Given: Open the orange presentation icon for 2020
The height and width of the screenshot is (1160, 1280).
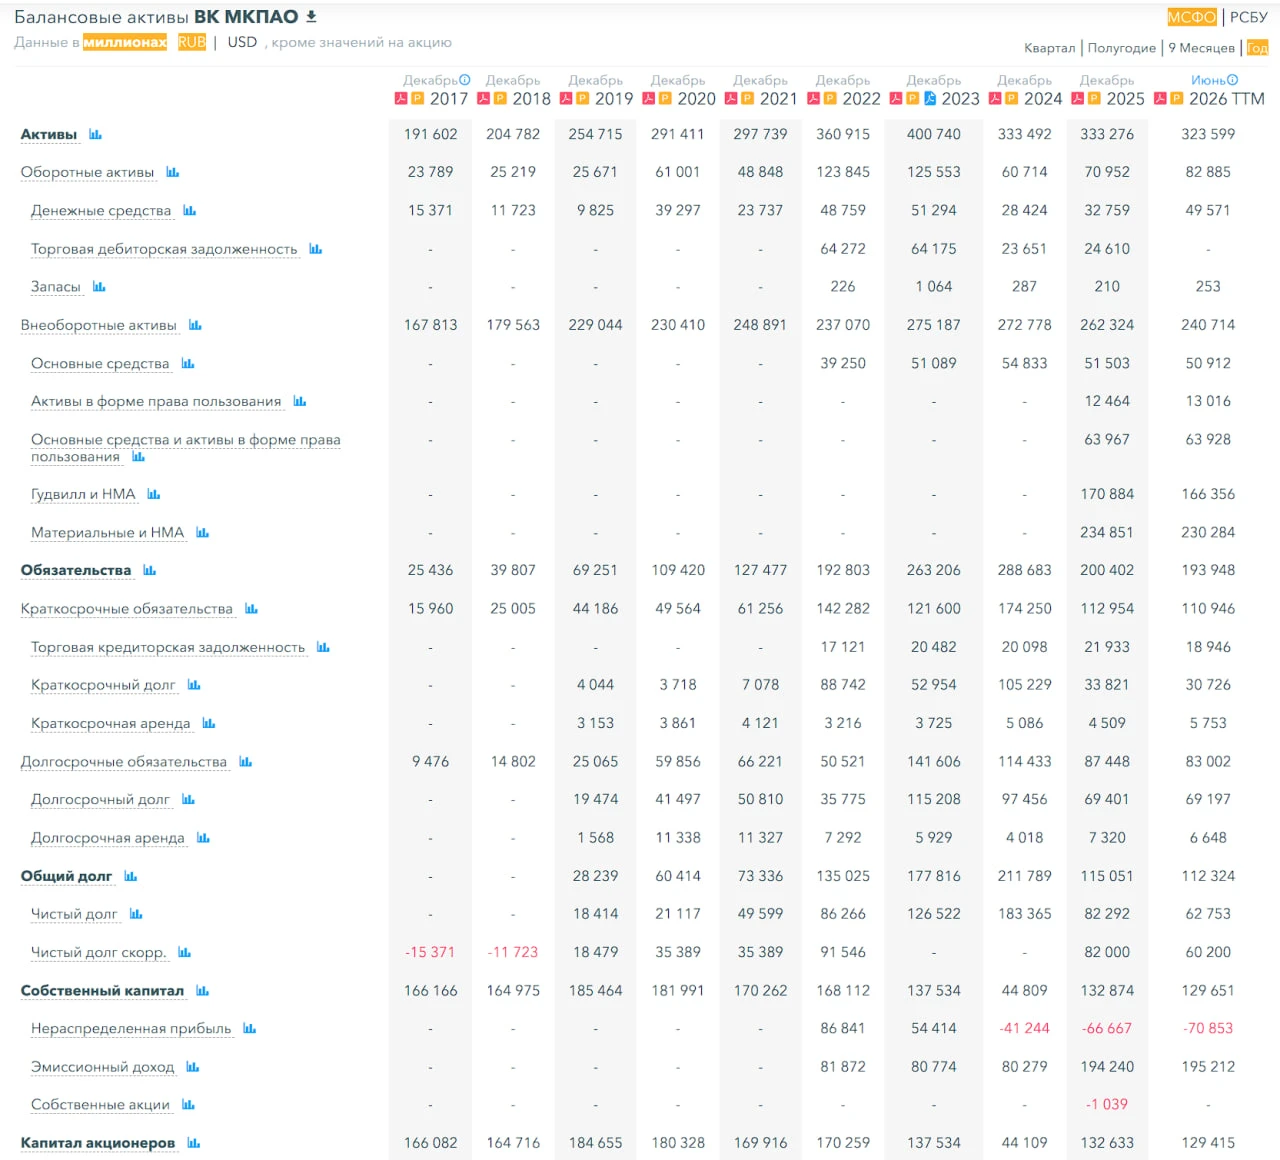Looking at the screenshot, I should point(665,98).
